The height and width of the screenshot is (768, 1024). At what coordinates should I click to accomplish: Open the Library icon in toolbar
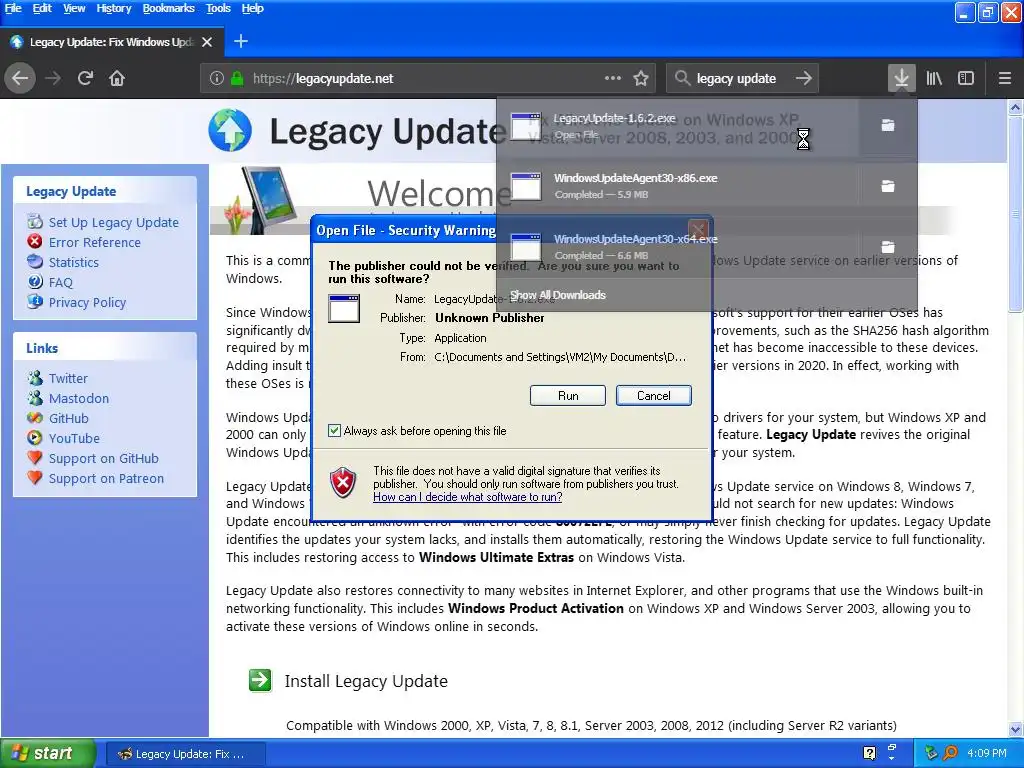934,78
